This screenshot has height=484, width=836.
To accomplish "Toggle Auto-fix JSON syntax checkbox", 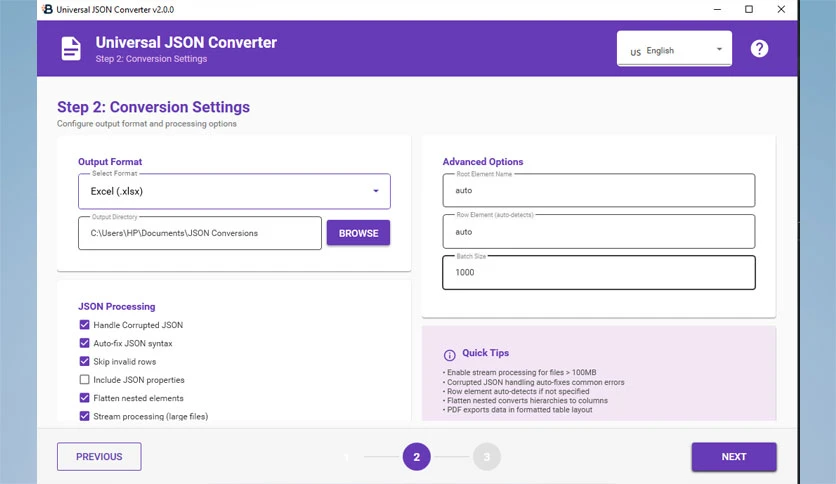I will (84, 343).
